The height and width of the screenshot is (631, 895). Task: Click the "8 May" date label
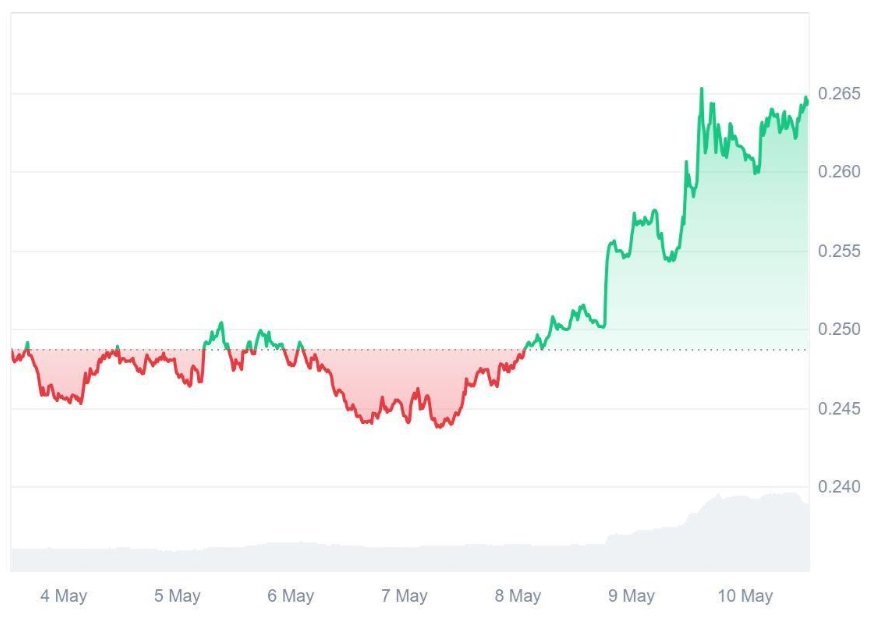(518, 596)
